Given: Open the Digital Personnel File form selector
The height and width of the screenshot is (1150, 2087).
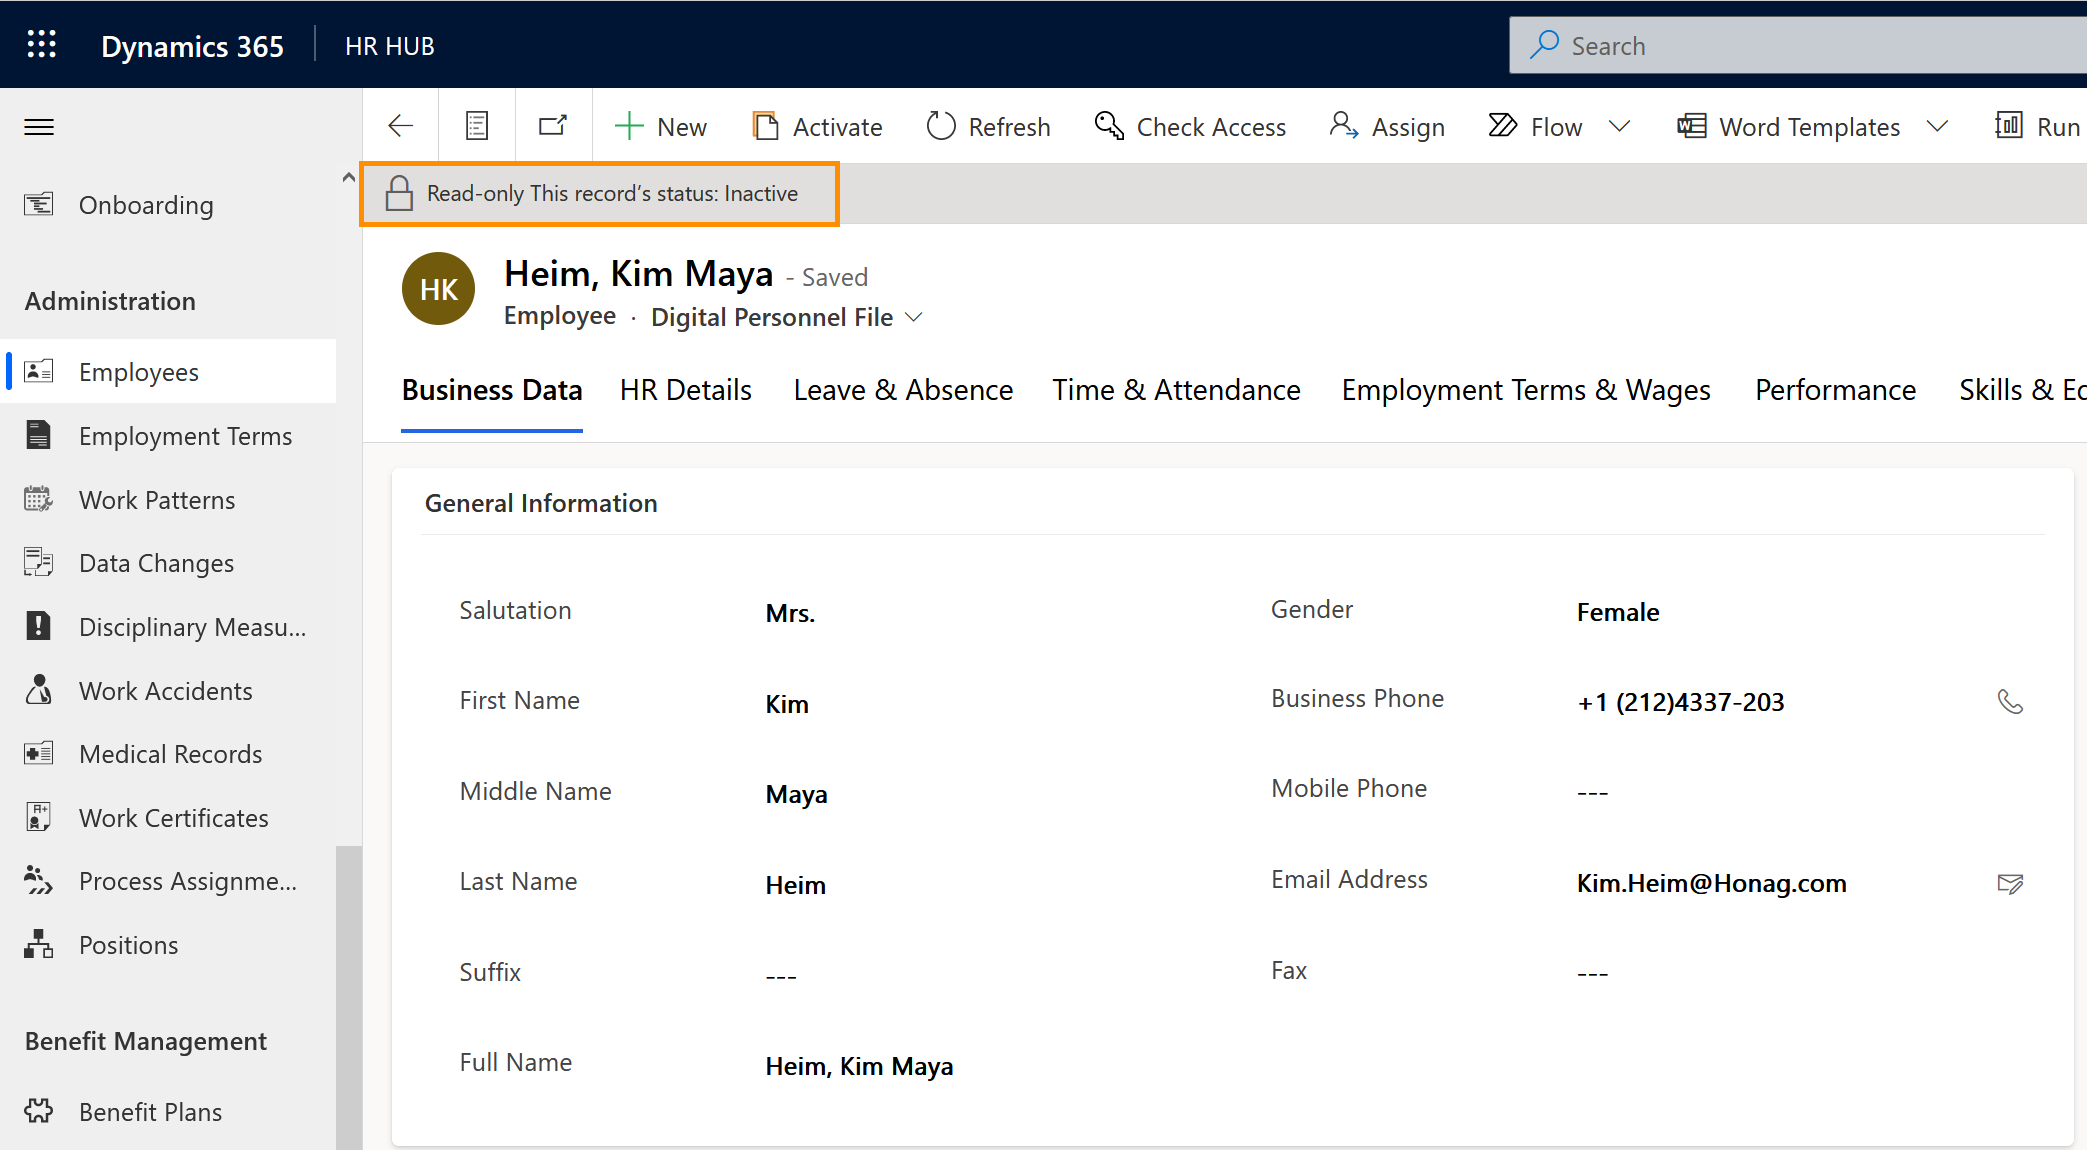Looking at the screenshot, I should coord(786,317).
